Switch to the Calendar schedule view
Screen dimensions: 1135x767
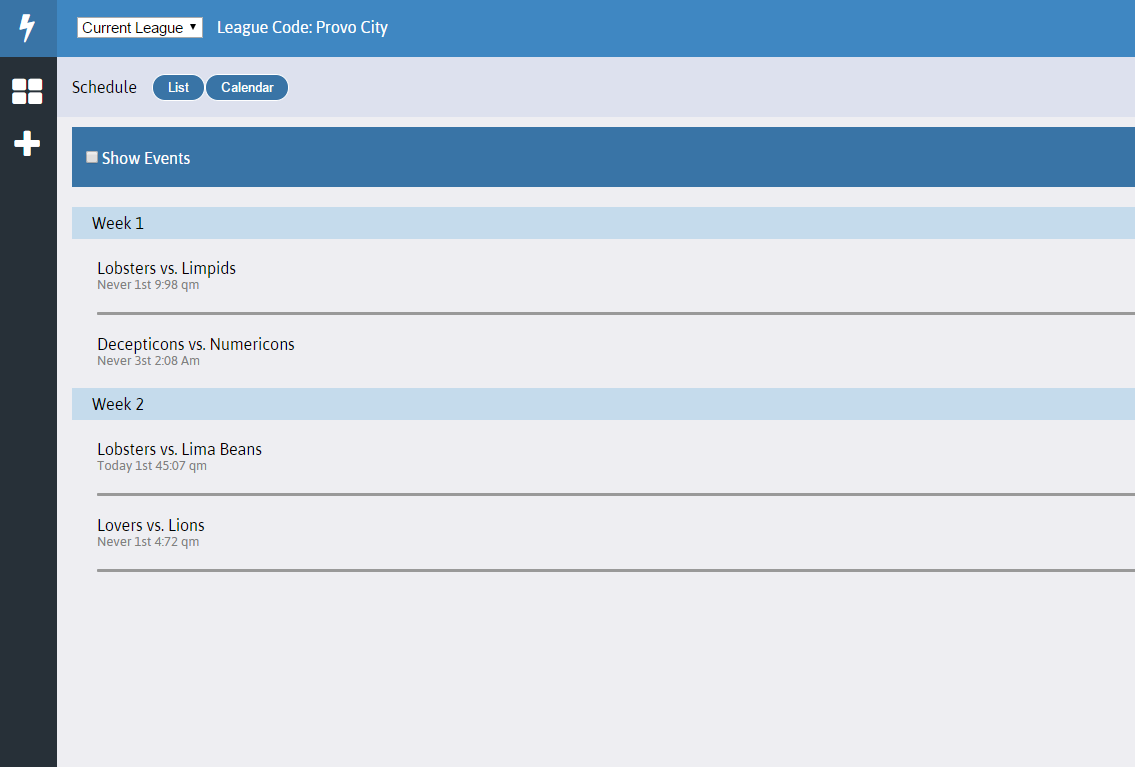pos(247,88)
